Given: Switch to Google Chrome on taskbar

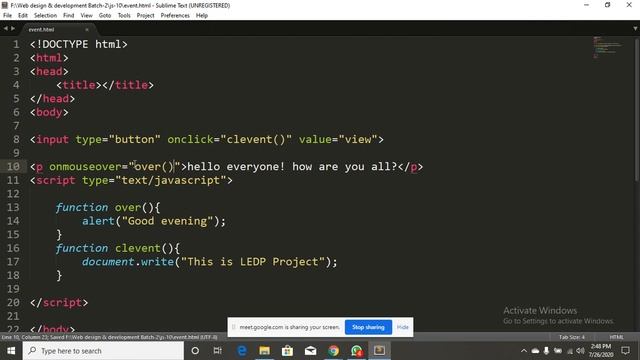Looking at the screenshot, I should [333, 351].
